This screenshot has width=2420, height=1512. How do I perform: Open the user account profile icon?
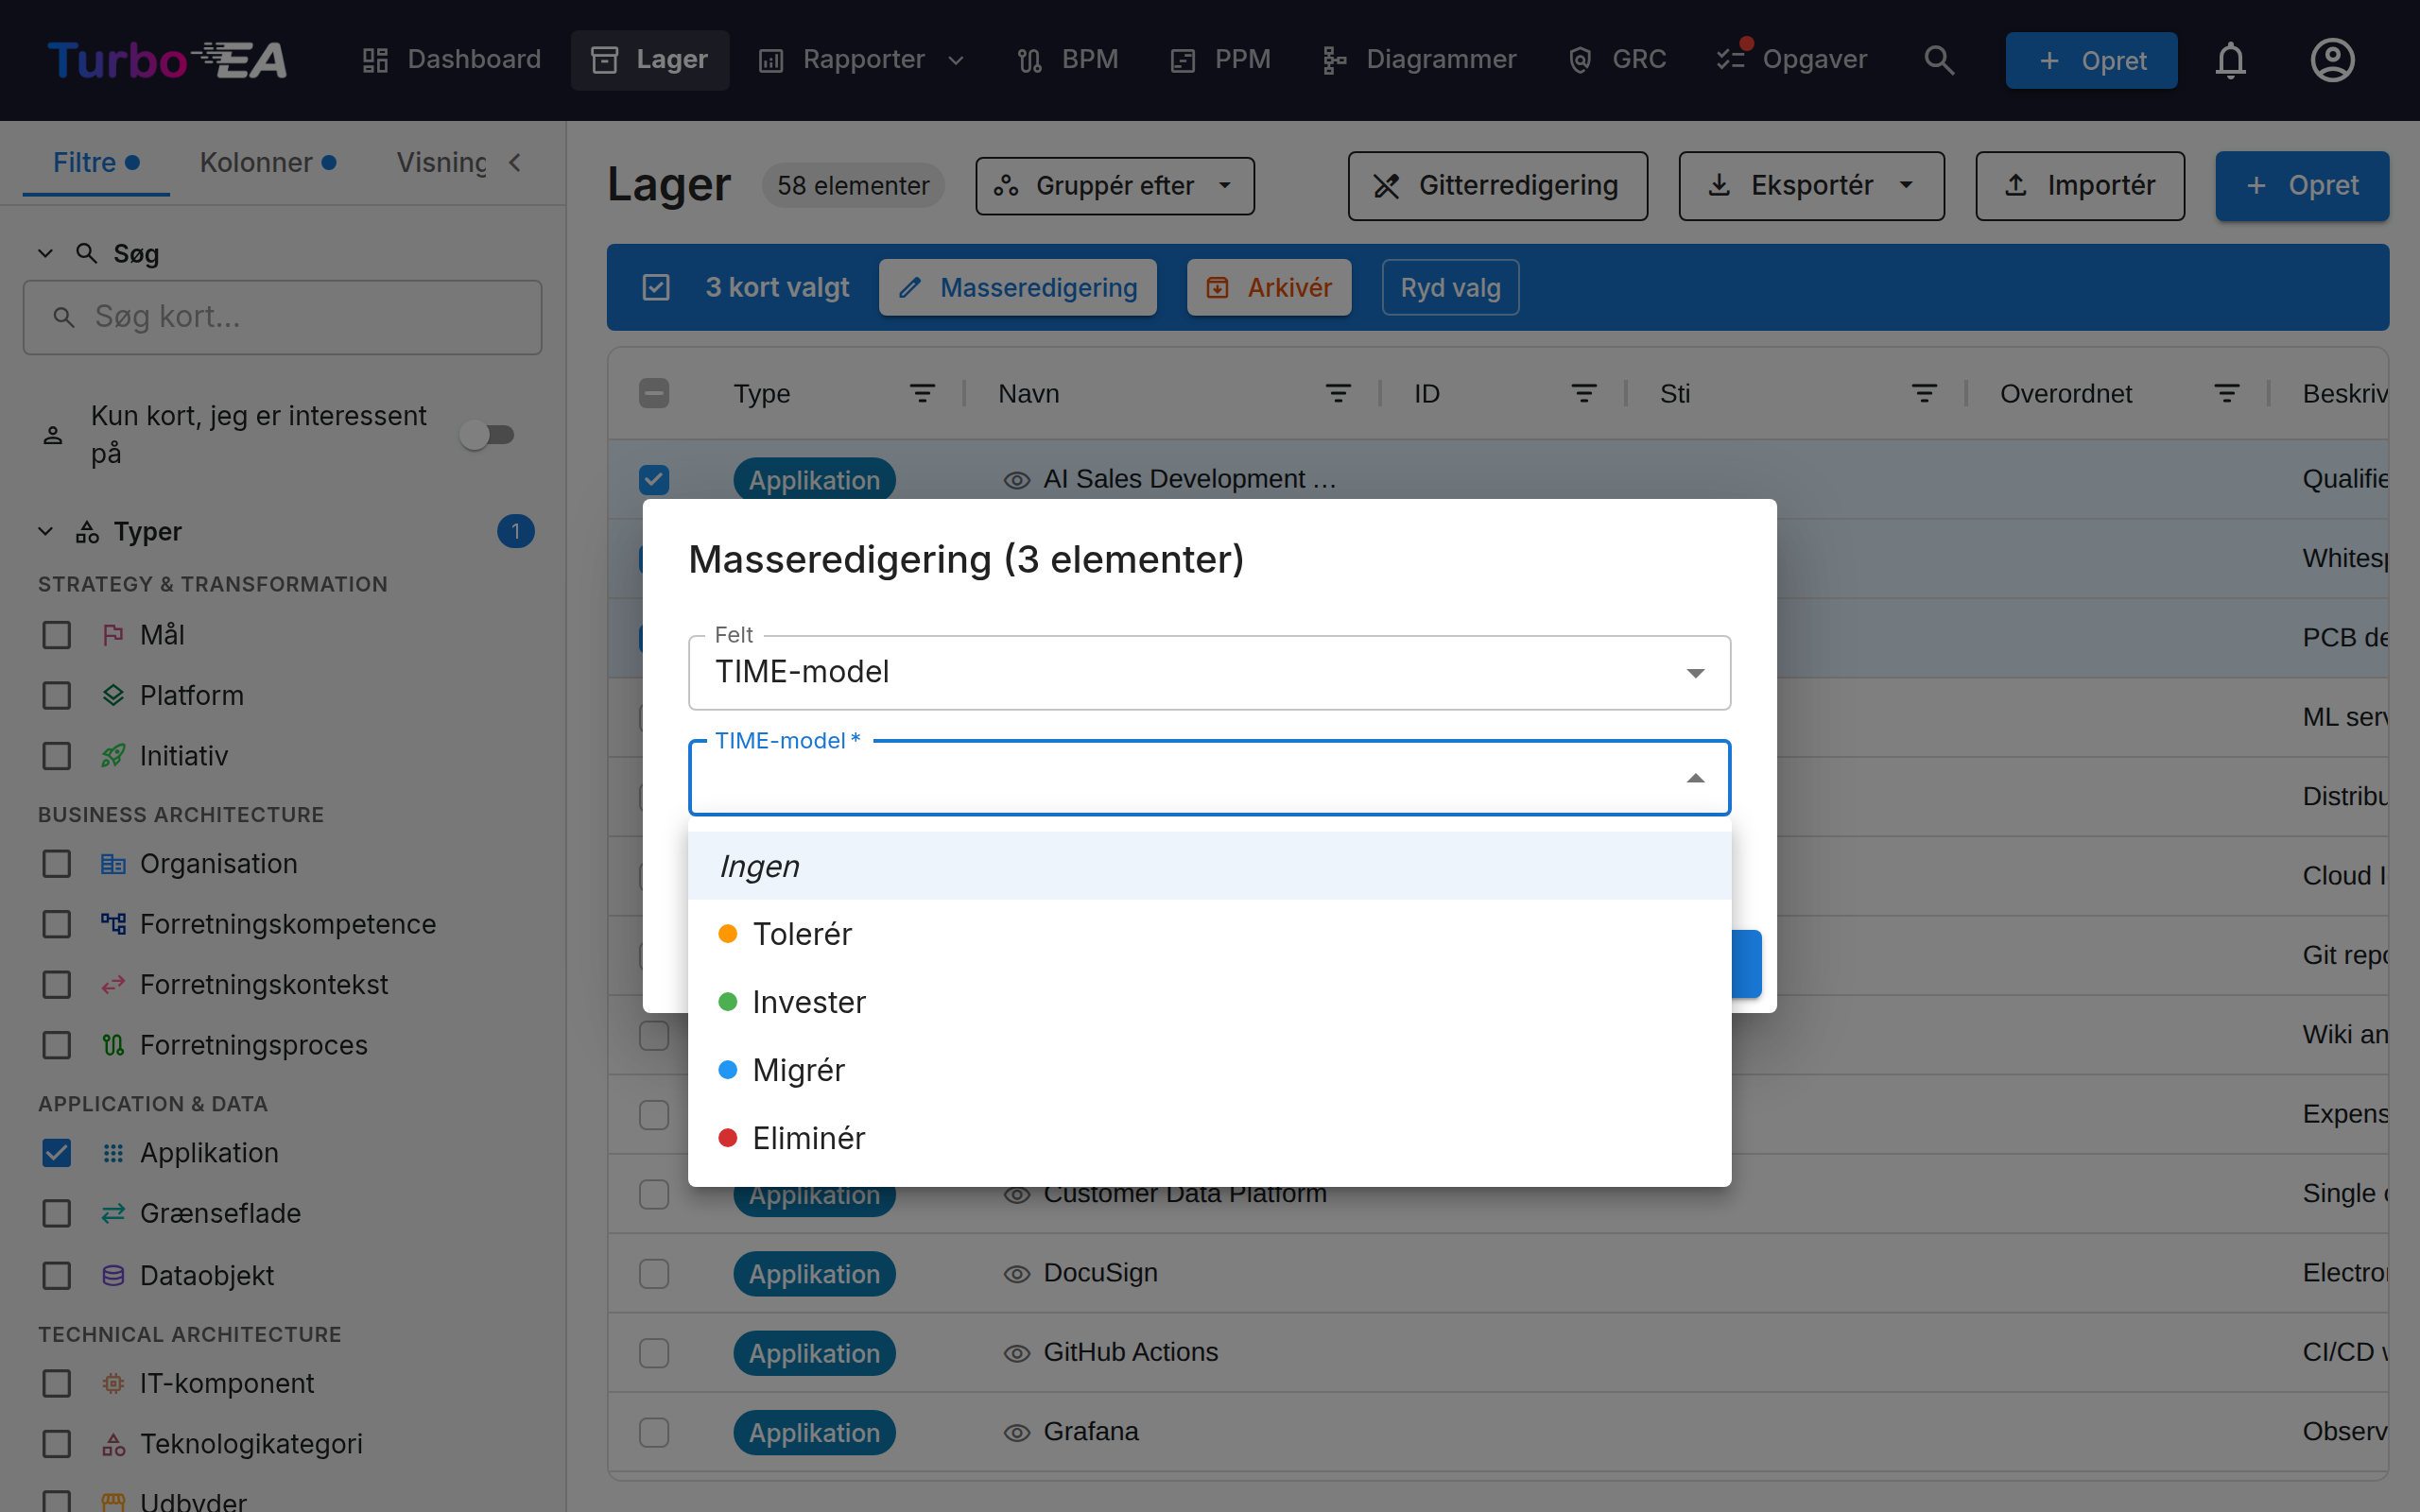point(2332,60)
